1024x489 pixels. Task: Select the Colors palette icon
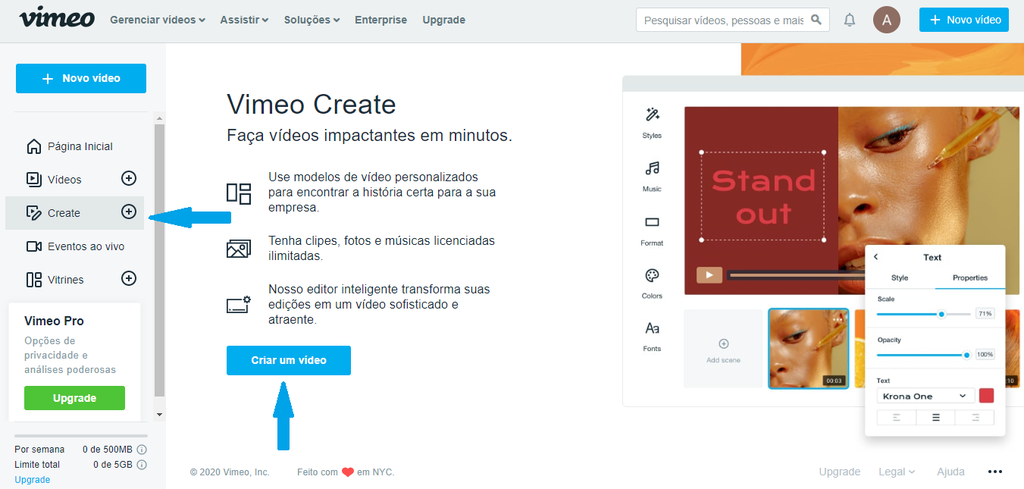[x=652, y=276]
